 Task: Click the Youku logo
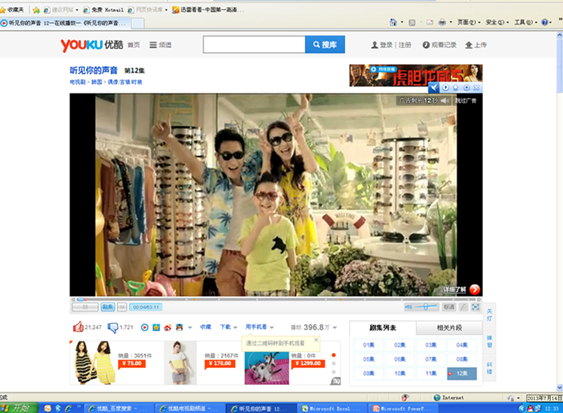click(x=92, y=45)
